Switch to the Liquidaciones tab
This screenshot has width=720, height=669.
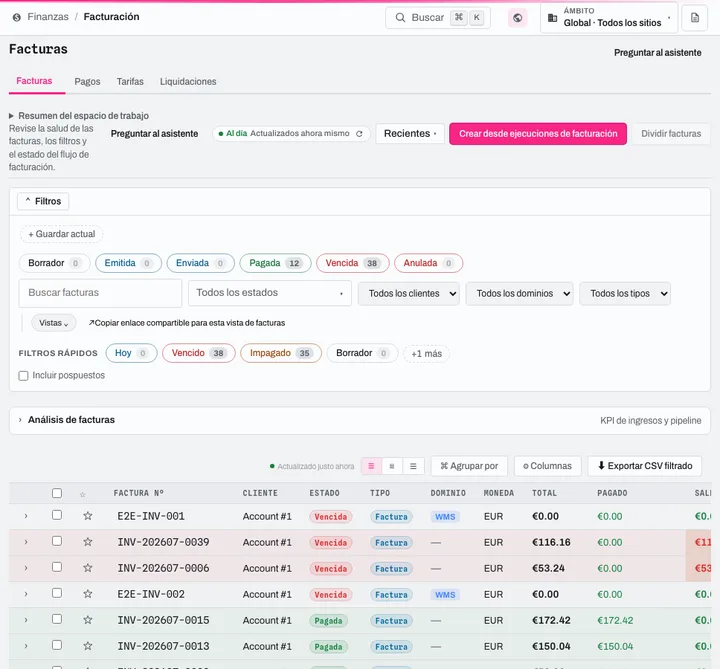(188, 81)
